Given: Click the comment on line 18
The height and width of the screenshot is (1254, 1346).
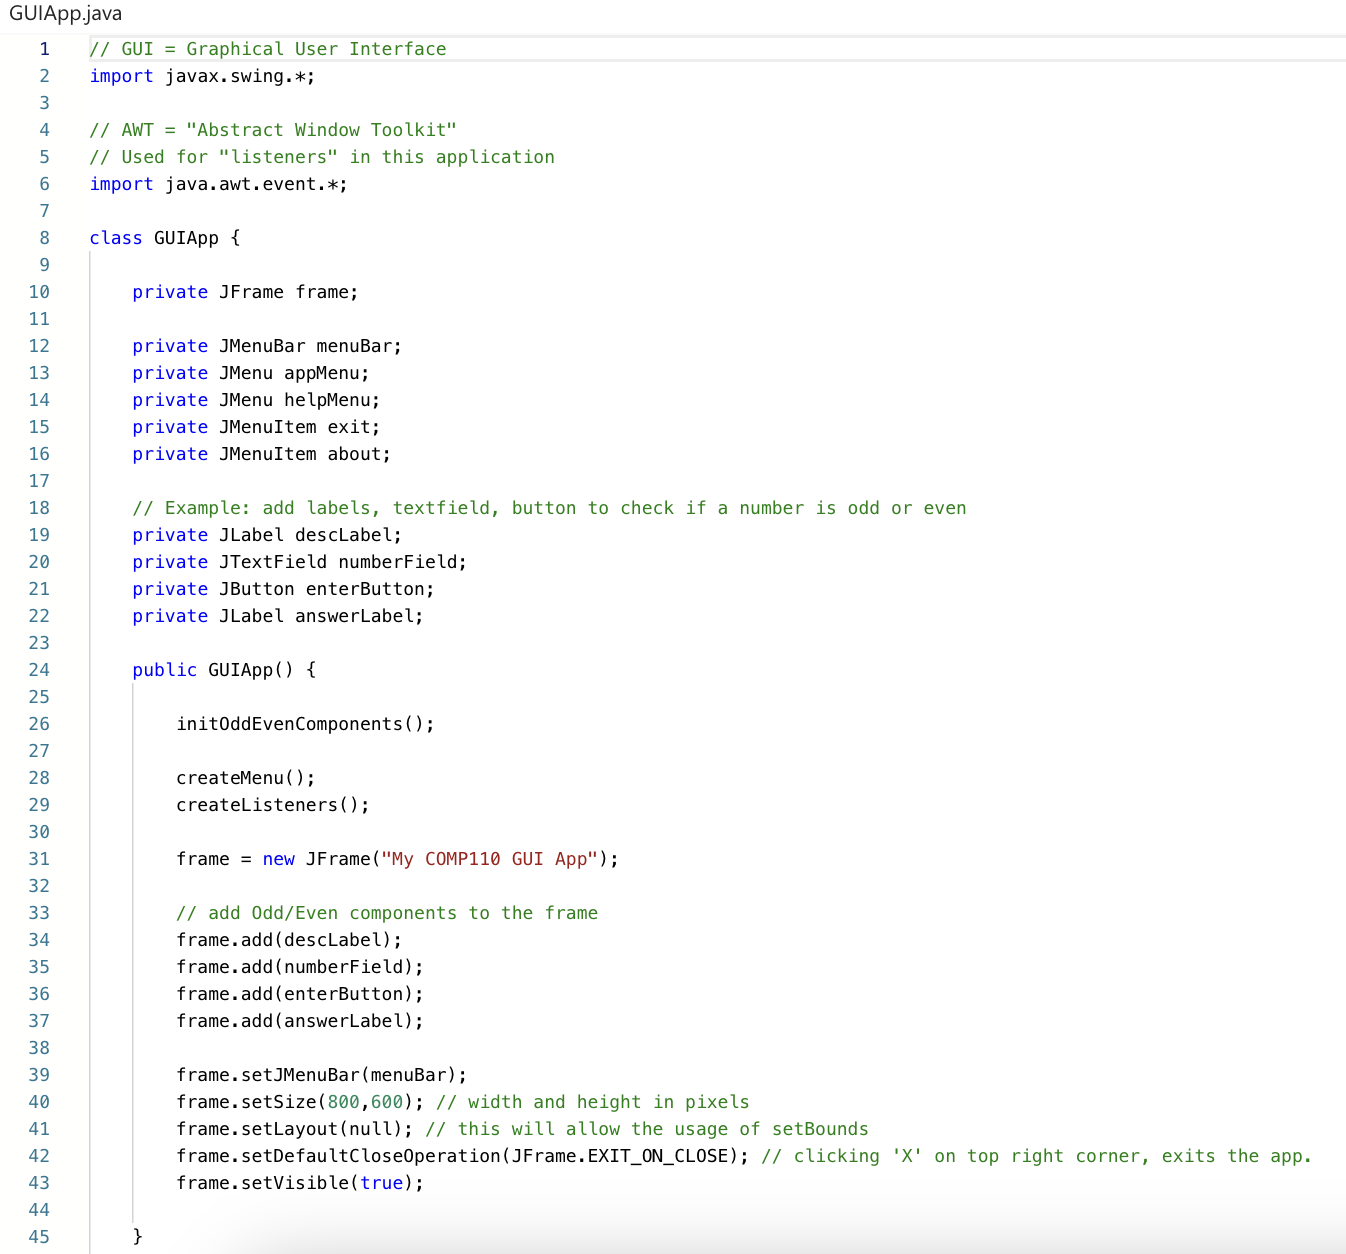Looking at the screenshot, I should (x=548, y=507).
